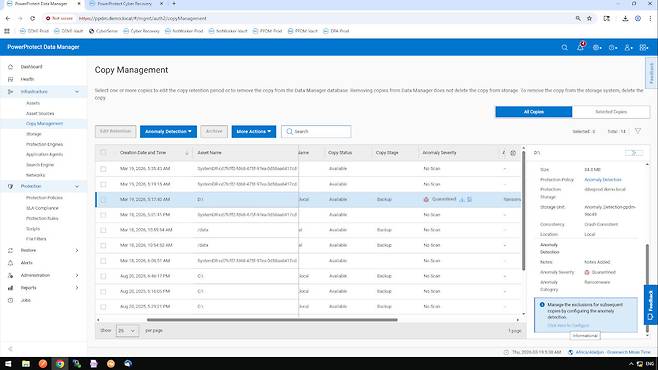Screen dimensions: 658x370
Task: Click the table's horizontal scrollbar
Action: (x=272, y=320)
